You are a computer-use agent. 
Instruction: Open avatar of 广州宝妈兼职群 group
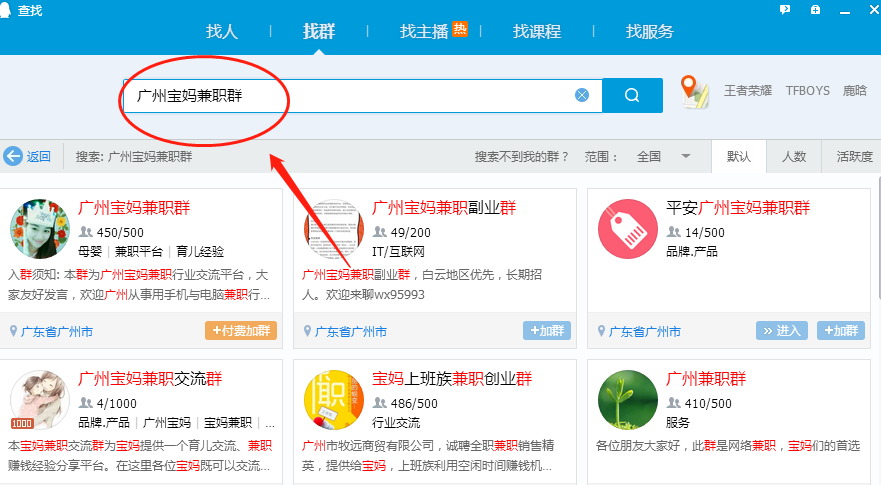click(x=40, y=229)
